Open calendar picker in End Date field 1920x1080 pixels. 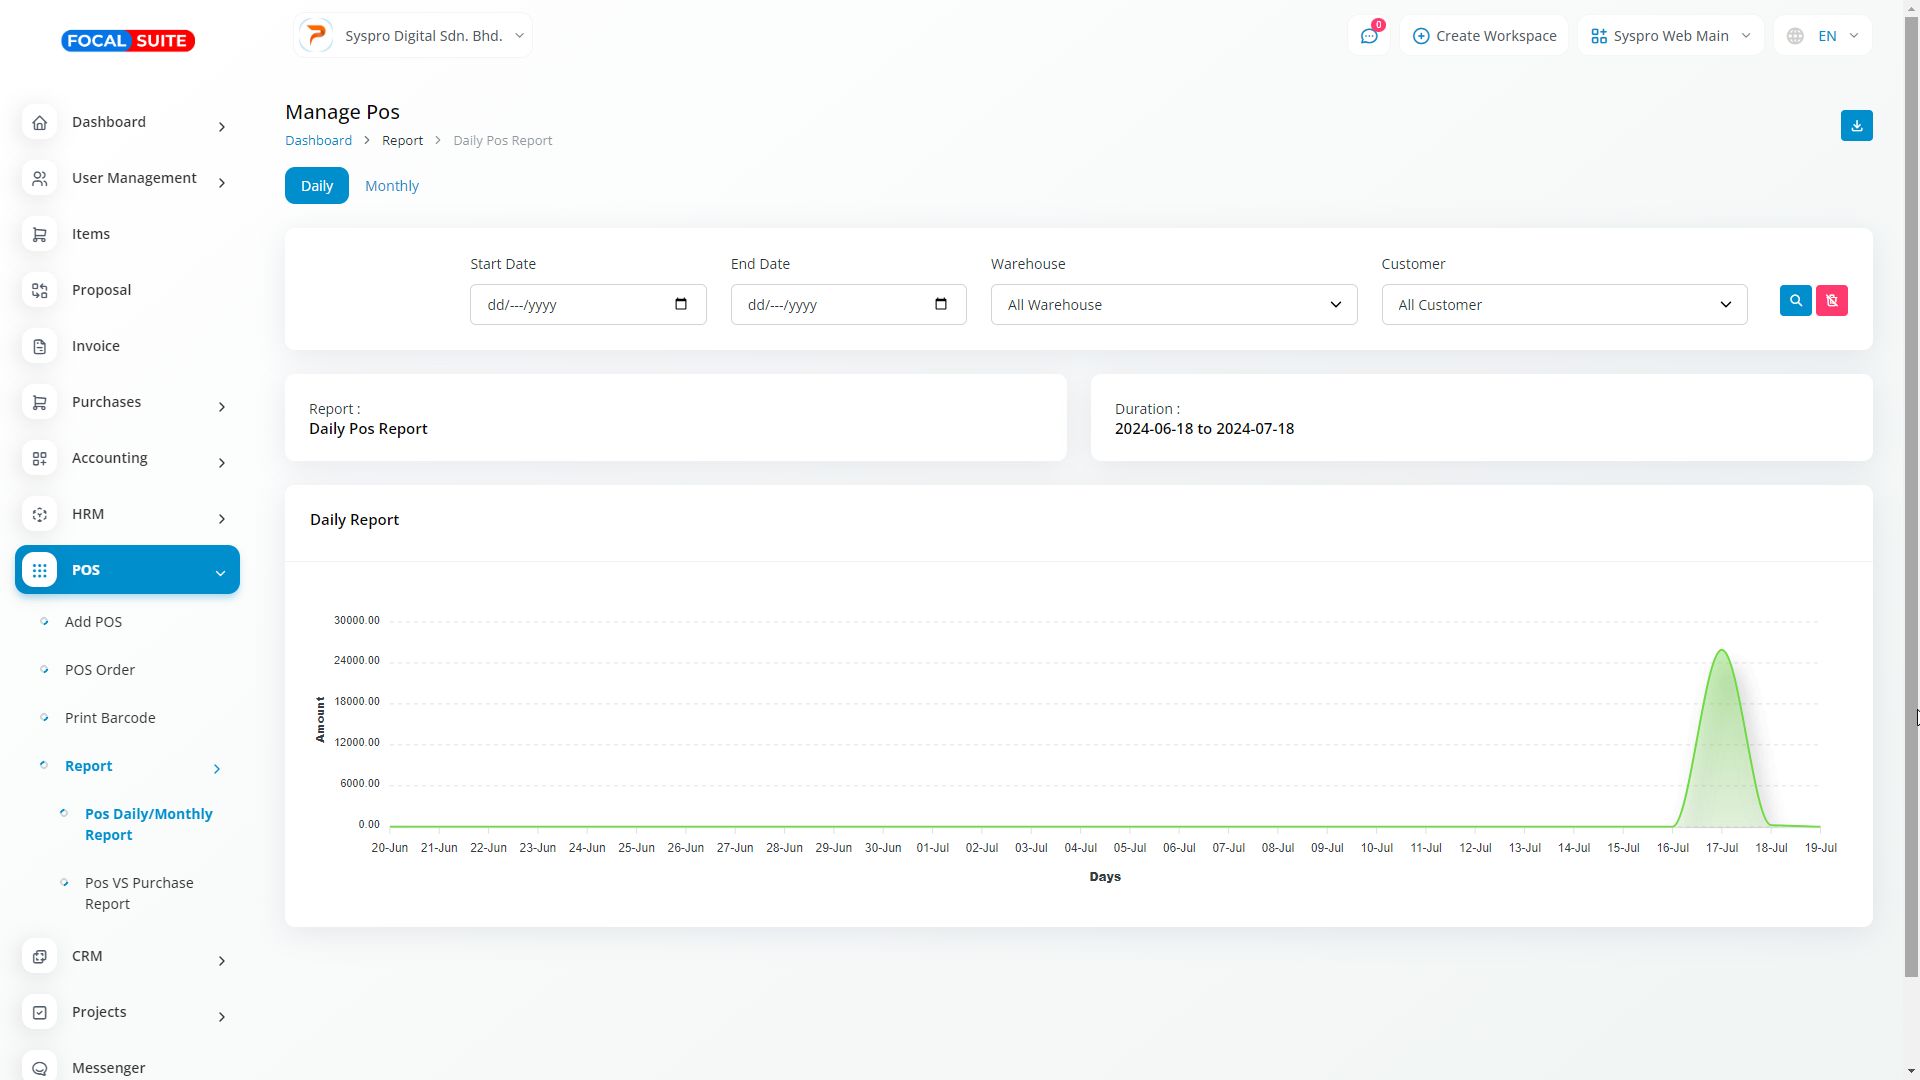point(941,304)
